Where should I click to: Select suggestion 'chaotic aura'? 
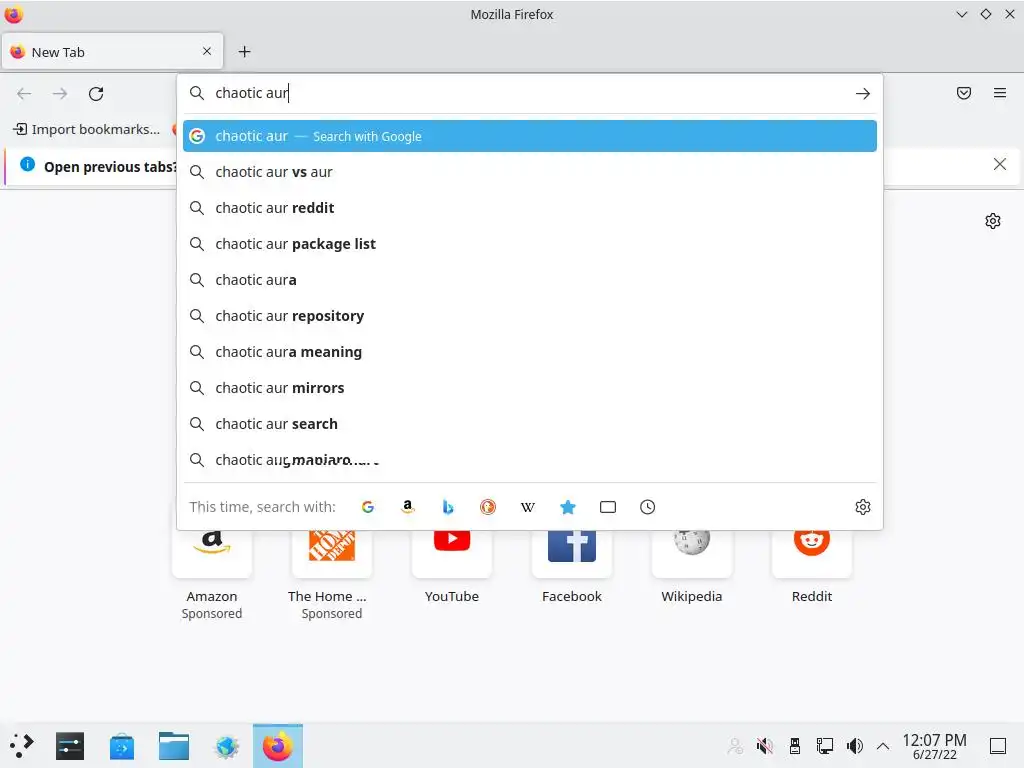[x=530, y=280]
